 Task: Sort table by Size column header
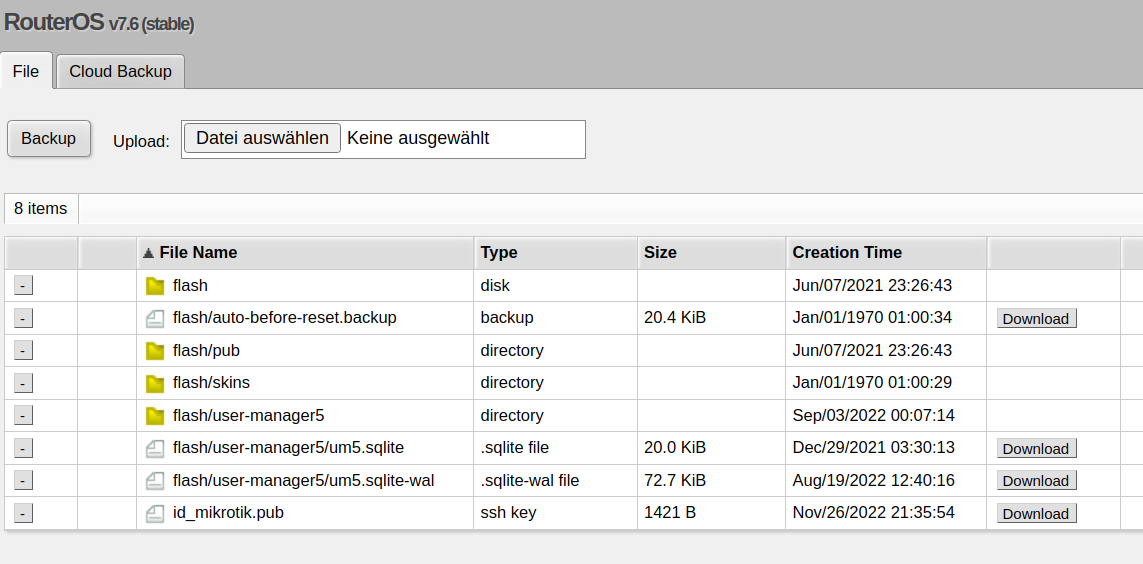pos(712,253)
